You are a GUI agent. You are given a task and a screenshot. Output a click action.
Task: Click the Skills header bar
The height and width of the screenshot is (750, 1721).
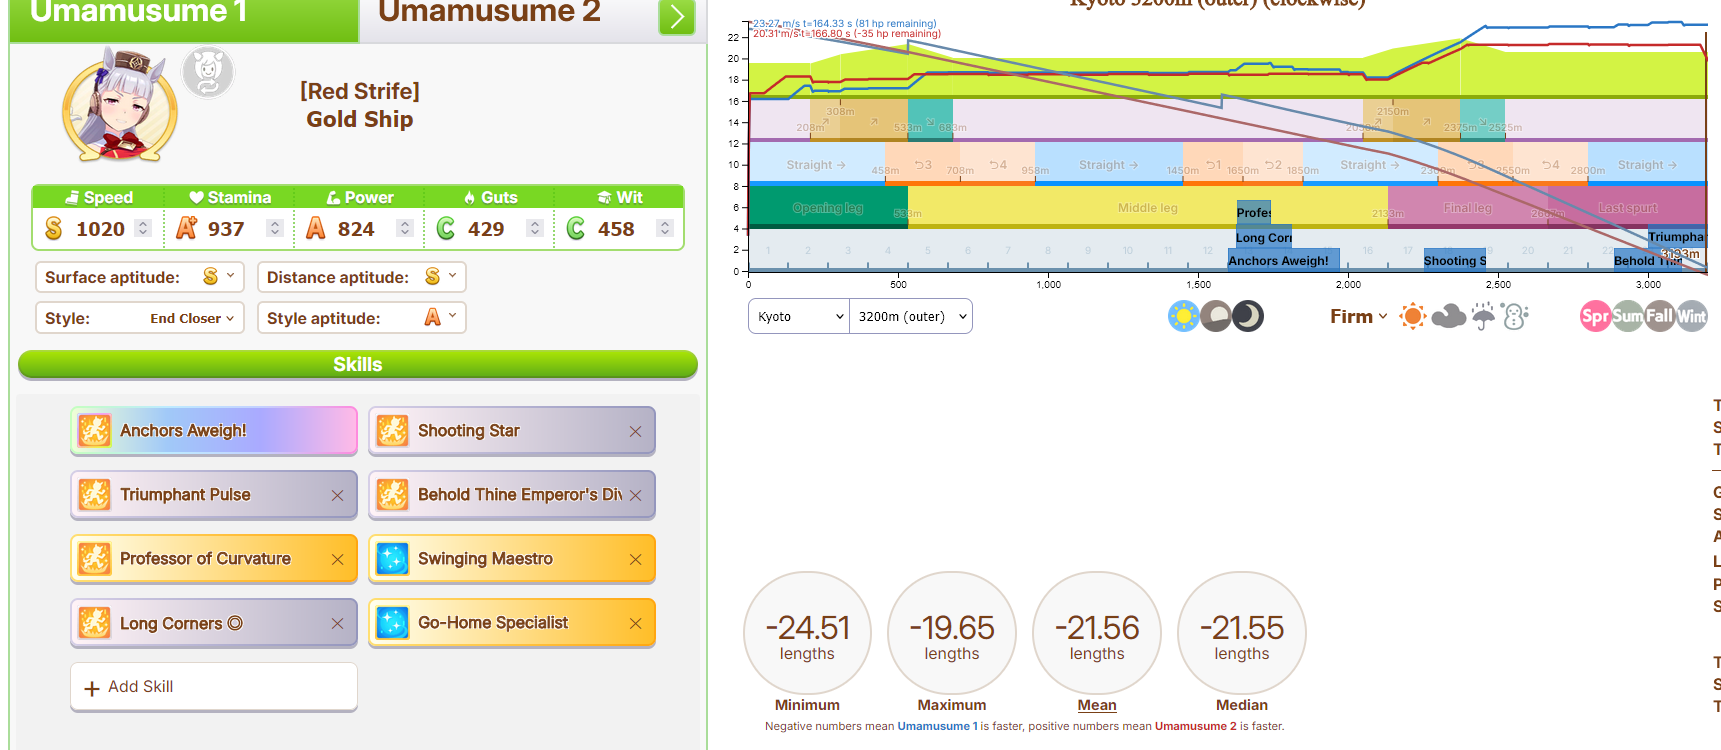pyautogui.click(x=358, y=364)
